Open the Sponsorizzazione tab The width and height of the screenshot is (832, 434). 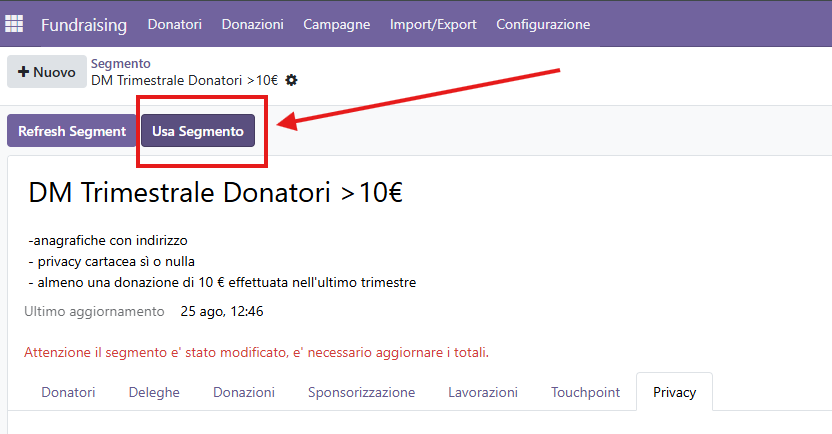coord(361,392)
